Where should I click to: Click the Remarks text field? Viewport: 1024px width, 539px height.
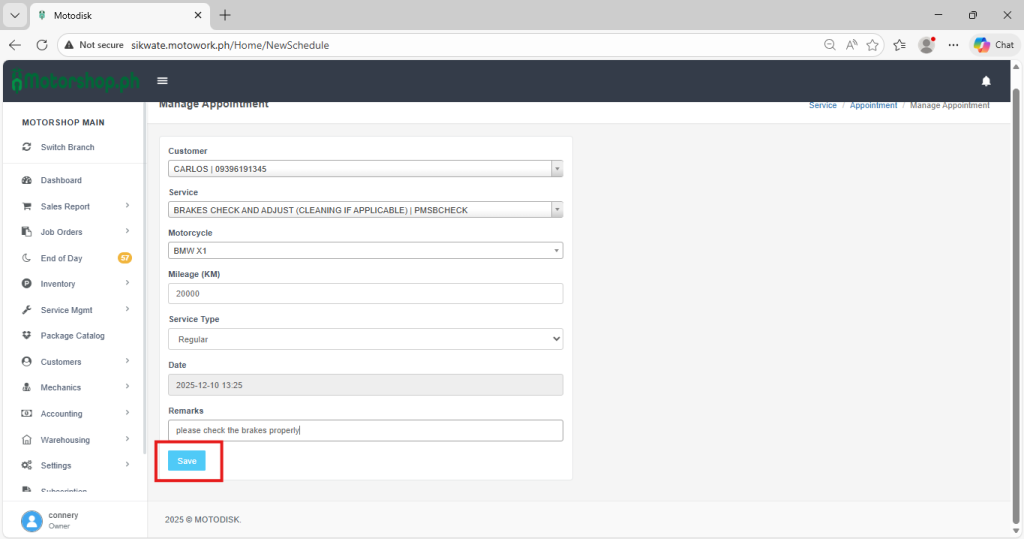tap(365, 430)
